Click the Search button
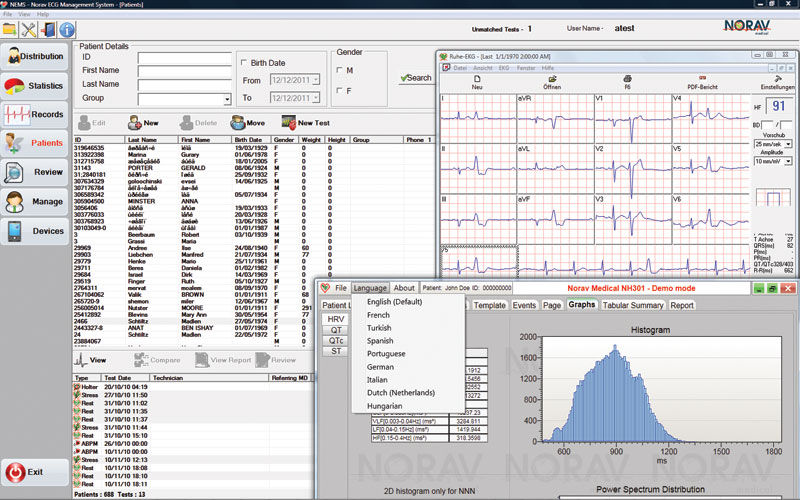 (416, 78)
